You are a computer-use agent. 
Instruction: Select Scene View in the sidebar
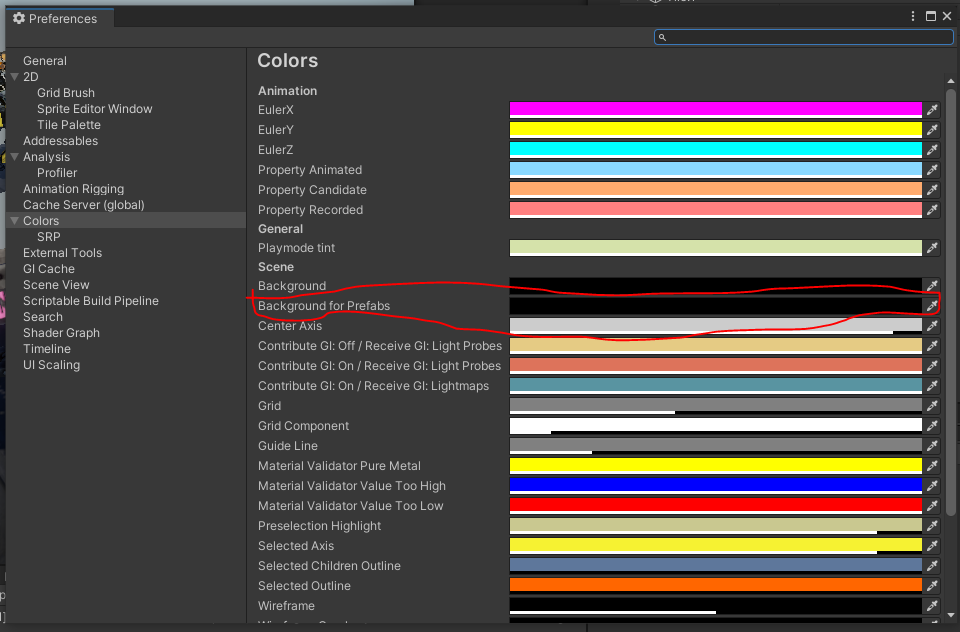(58, 284)
